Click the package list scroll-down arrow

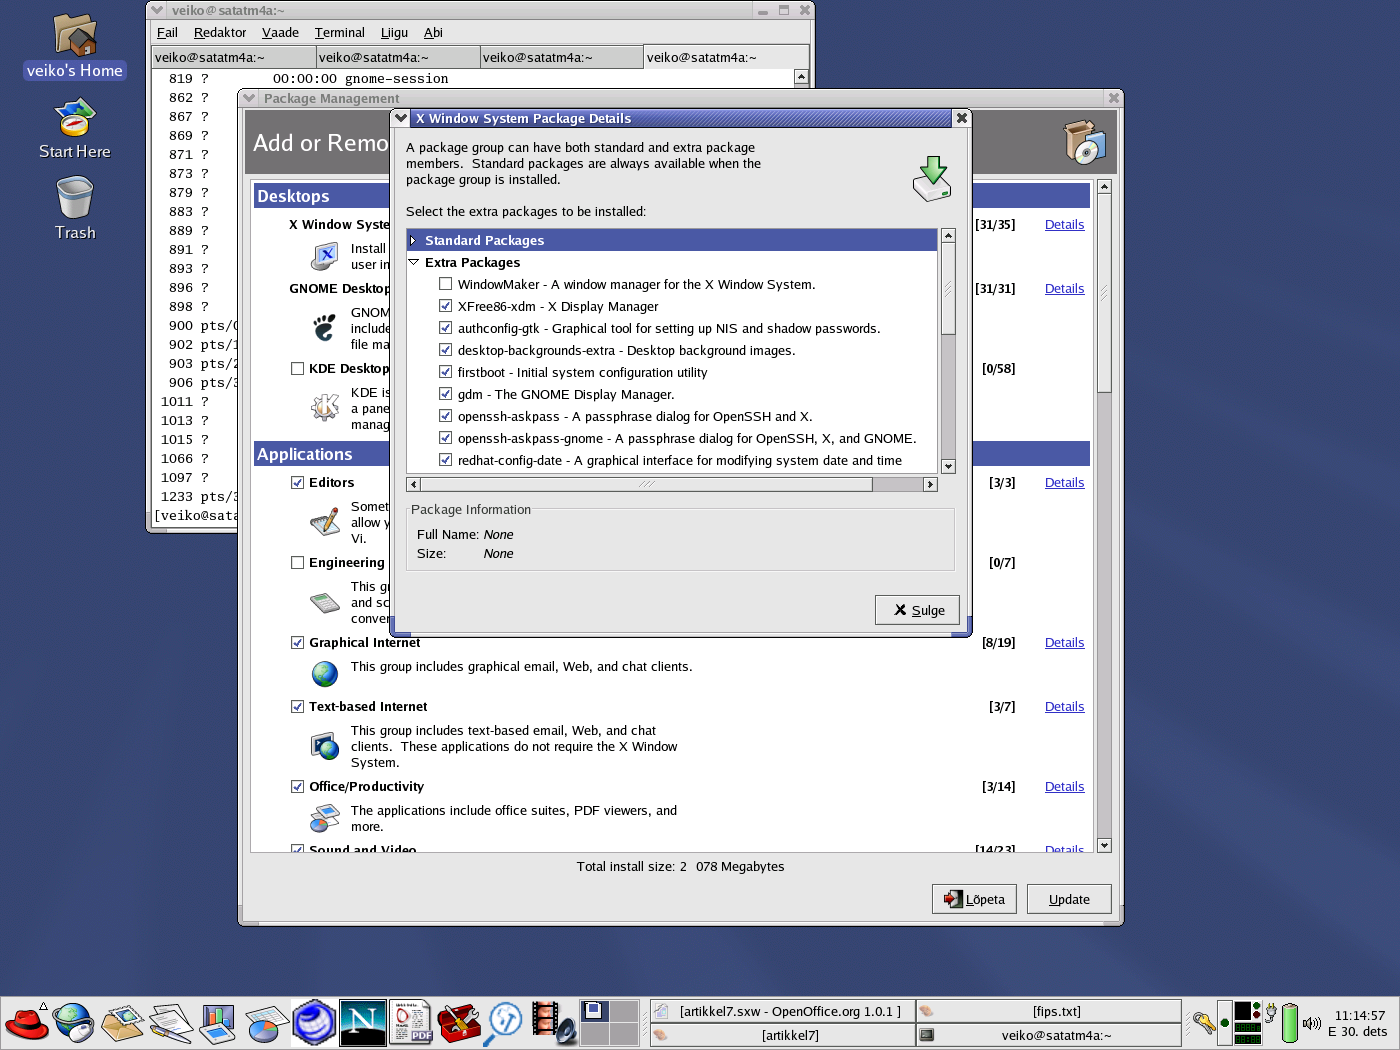coord(948,466)
